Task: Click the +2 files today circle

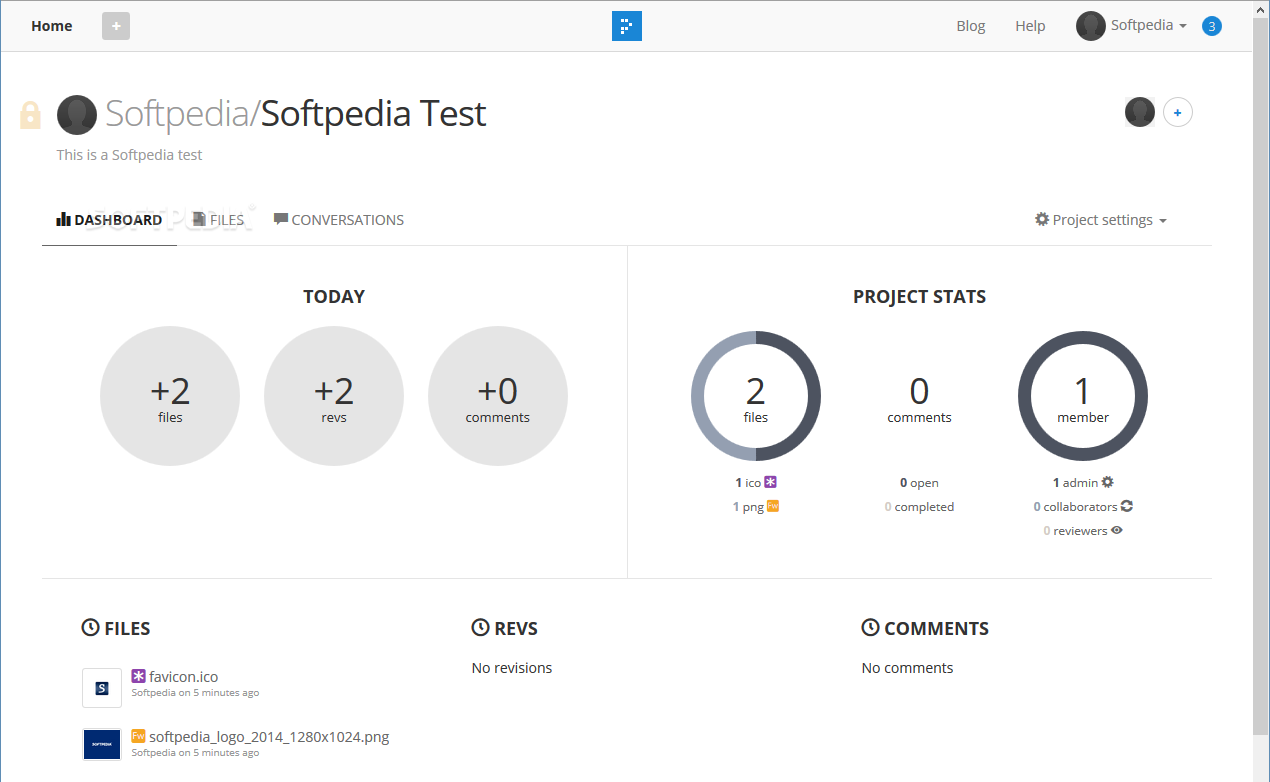Action: (x=170, y=396)
